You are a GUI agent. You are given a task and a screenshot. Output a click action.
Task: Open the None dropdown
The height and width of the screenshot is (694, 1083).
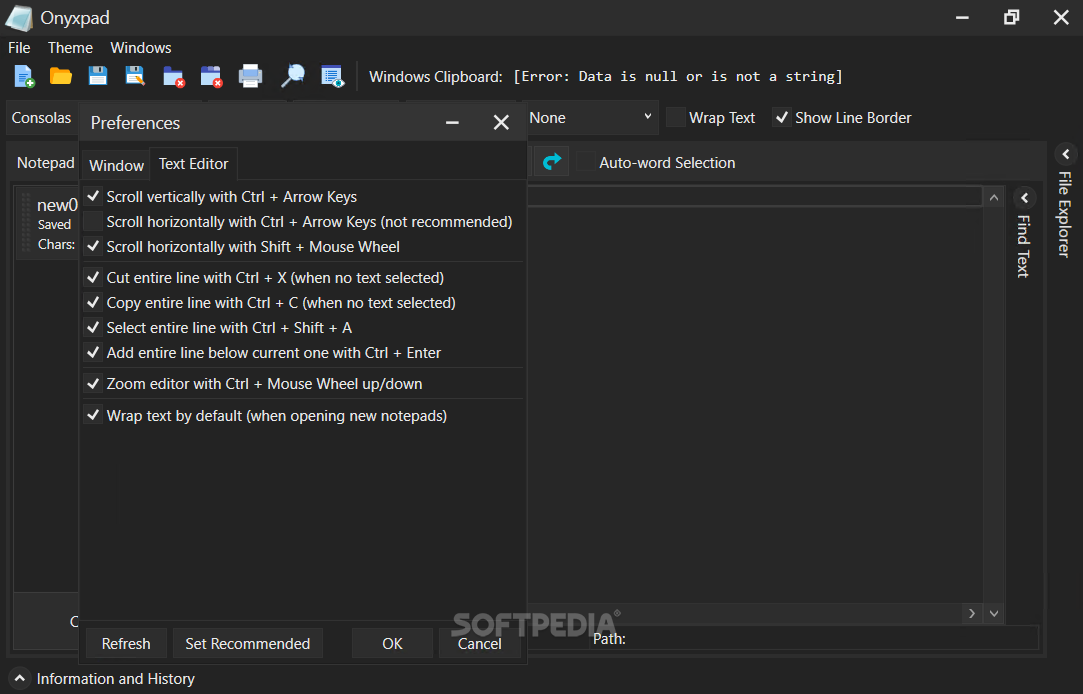tap(591, 118)
